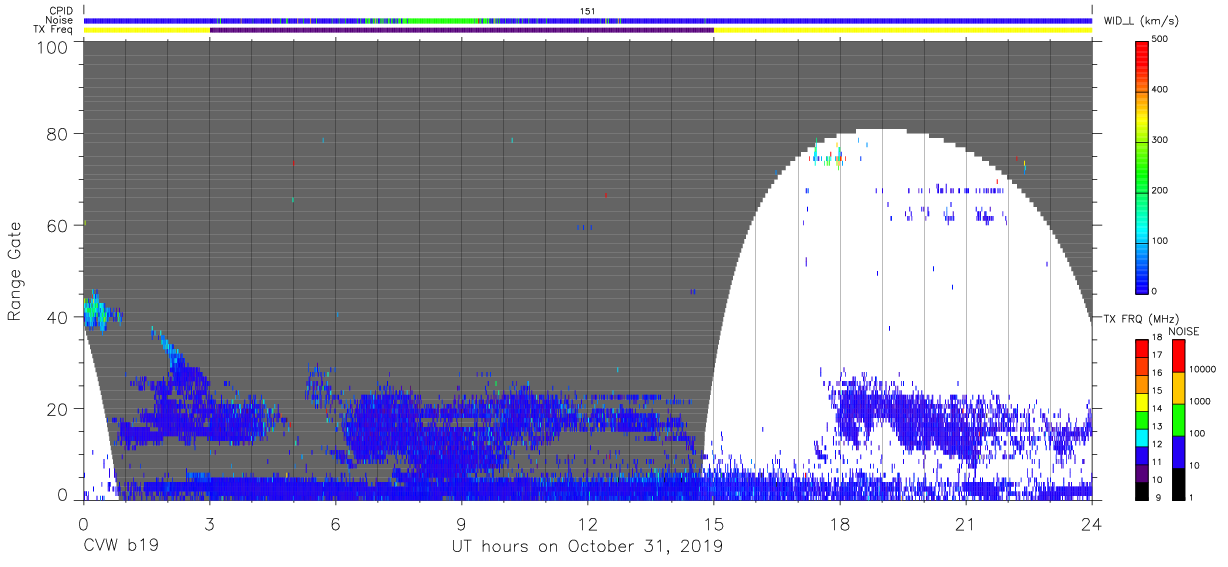
Task: Click x-axis tick label 12
Action: 587,523
